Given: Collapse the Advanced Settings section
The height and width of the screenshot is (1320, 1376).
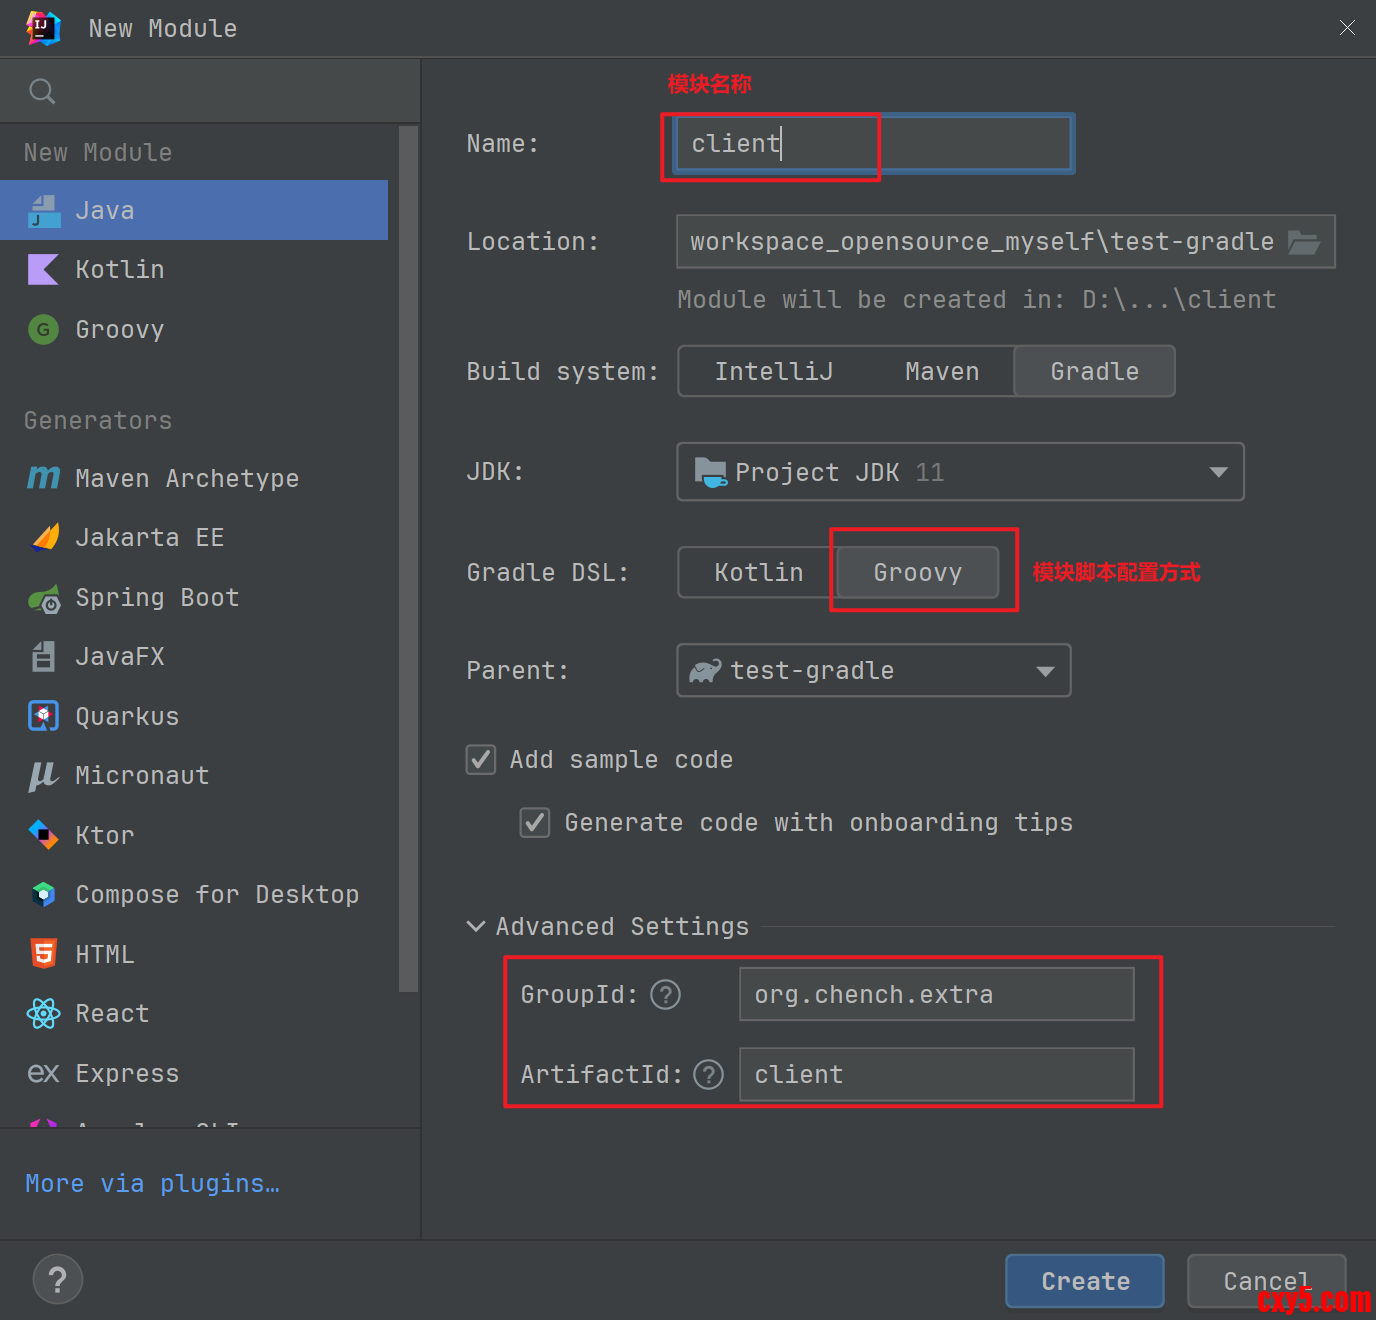Looking at the screenshot, I should point(476,927).
